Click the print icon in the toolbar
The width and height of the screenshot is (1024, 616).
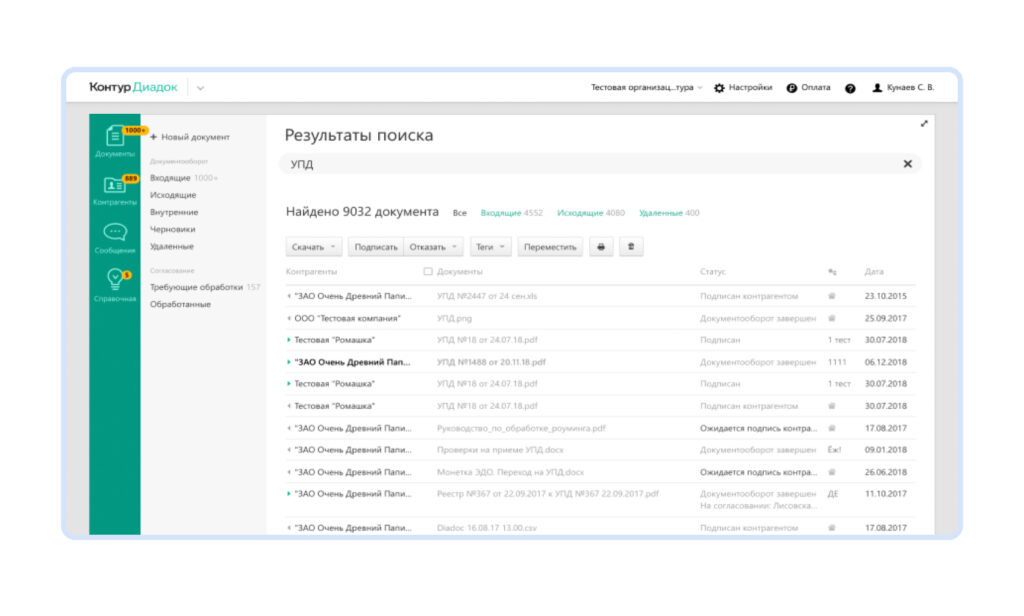click(x=600, y=246)
